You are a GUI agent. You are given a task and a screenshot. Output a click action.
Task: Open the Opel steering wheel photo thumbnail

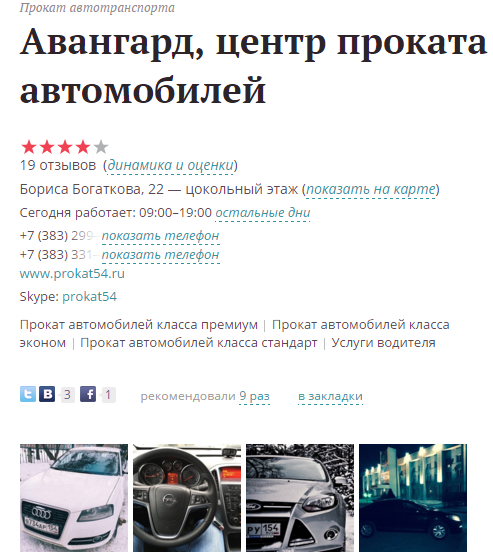pos(187,498)
